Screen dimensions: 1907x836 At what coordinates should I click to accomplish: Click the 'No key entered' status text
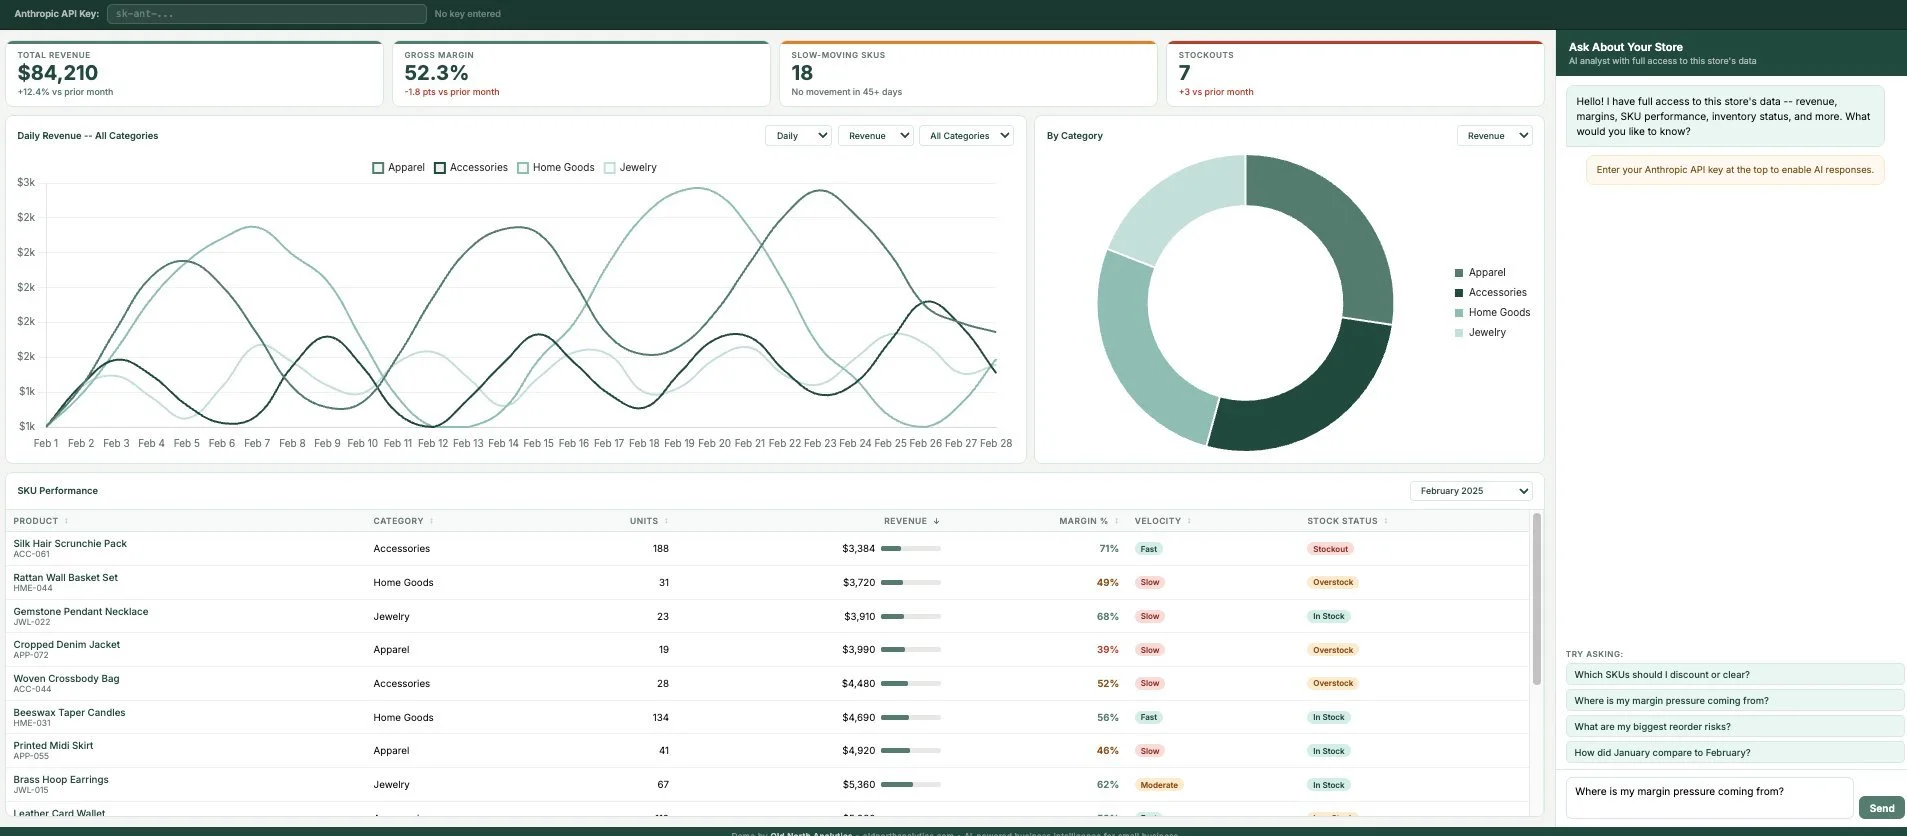(467, 14)
